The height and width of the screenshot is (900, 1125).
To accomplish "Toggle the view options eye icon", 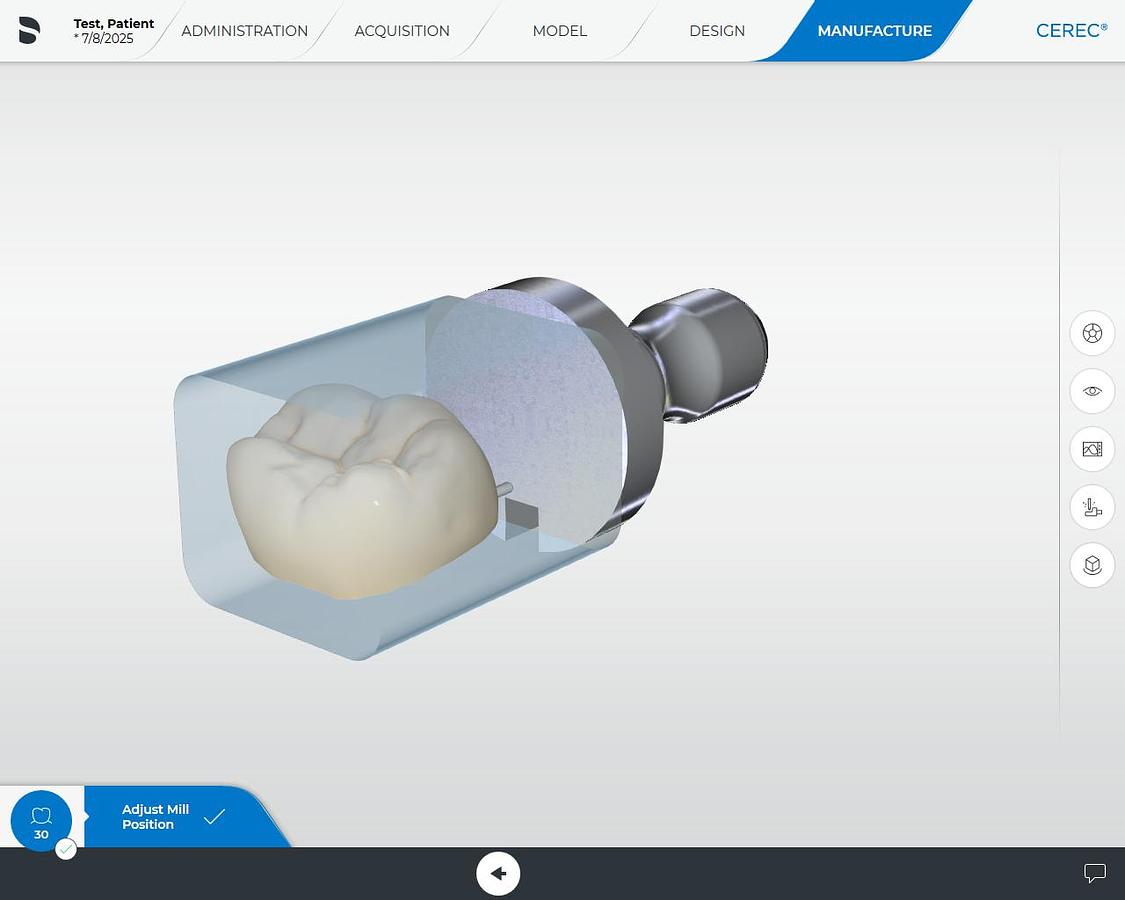I will 1092,391.
